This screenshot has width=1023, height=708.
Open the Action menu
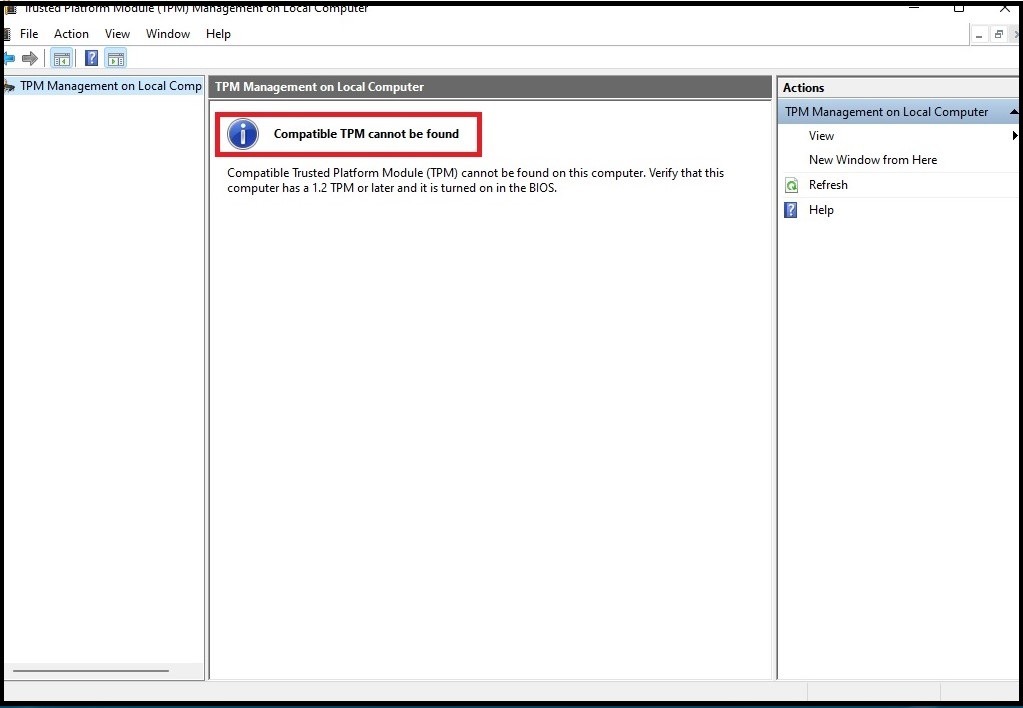pos(71,33)
